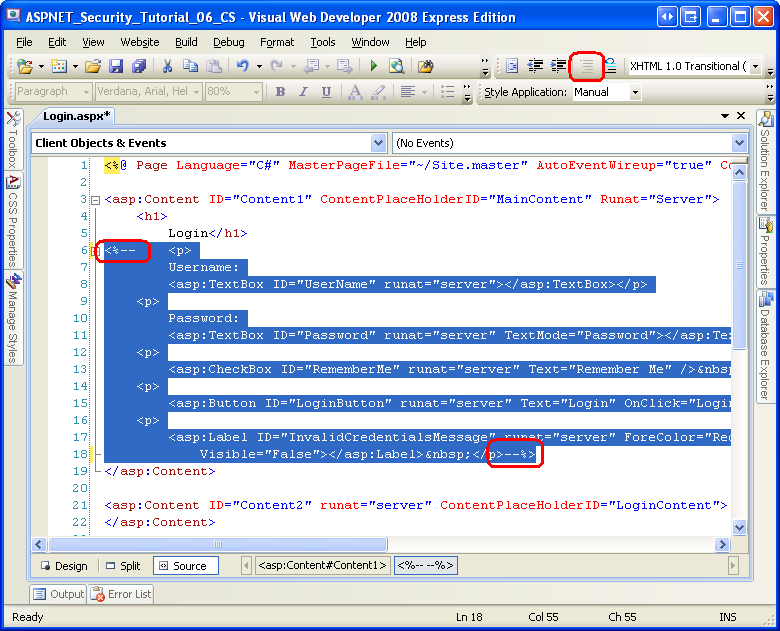780x631 pixels.
Task: Undo the last action
Action: point(243,66)
